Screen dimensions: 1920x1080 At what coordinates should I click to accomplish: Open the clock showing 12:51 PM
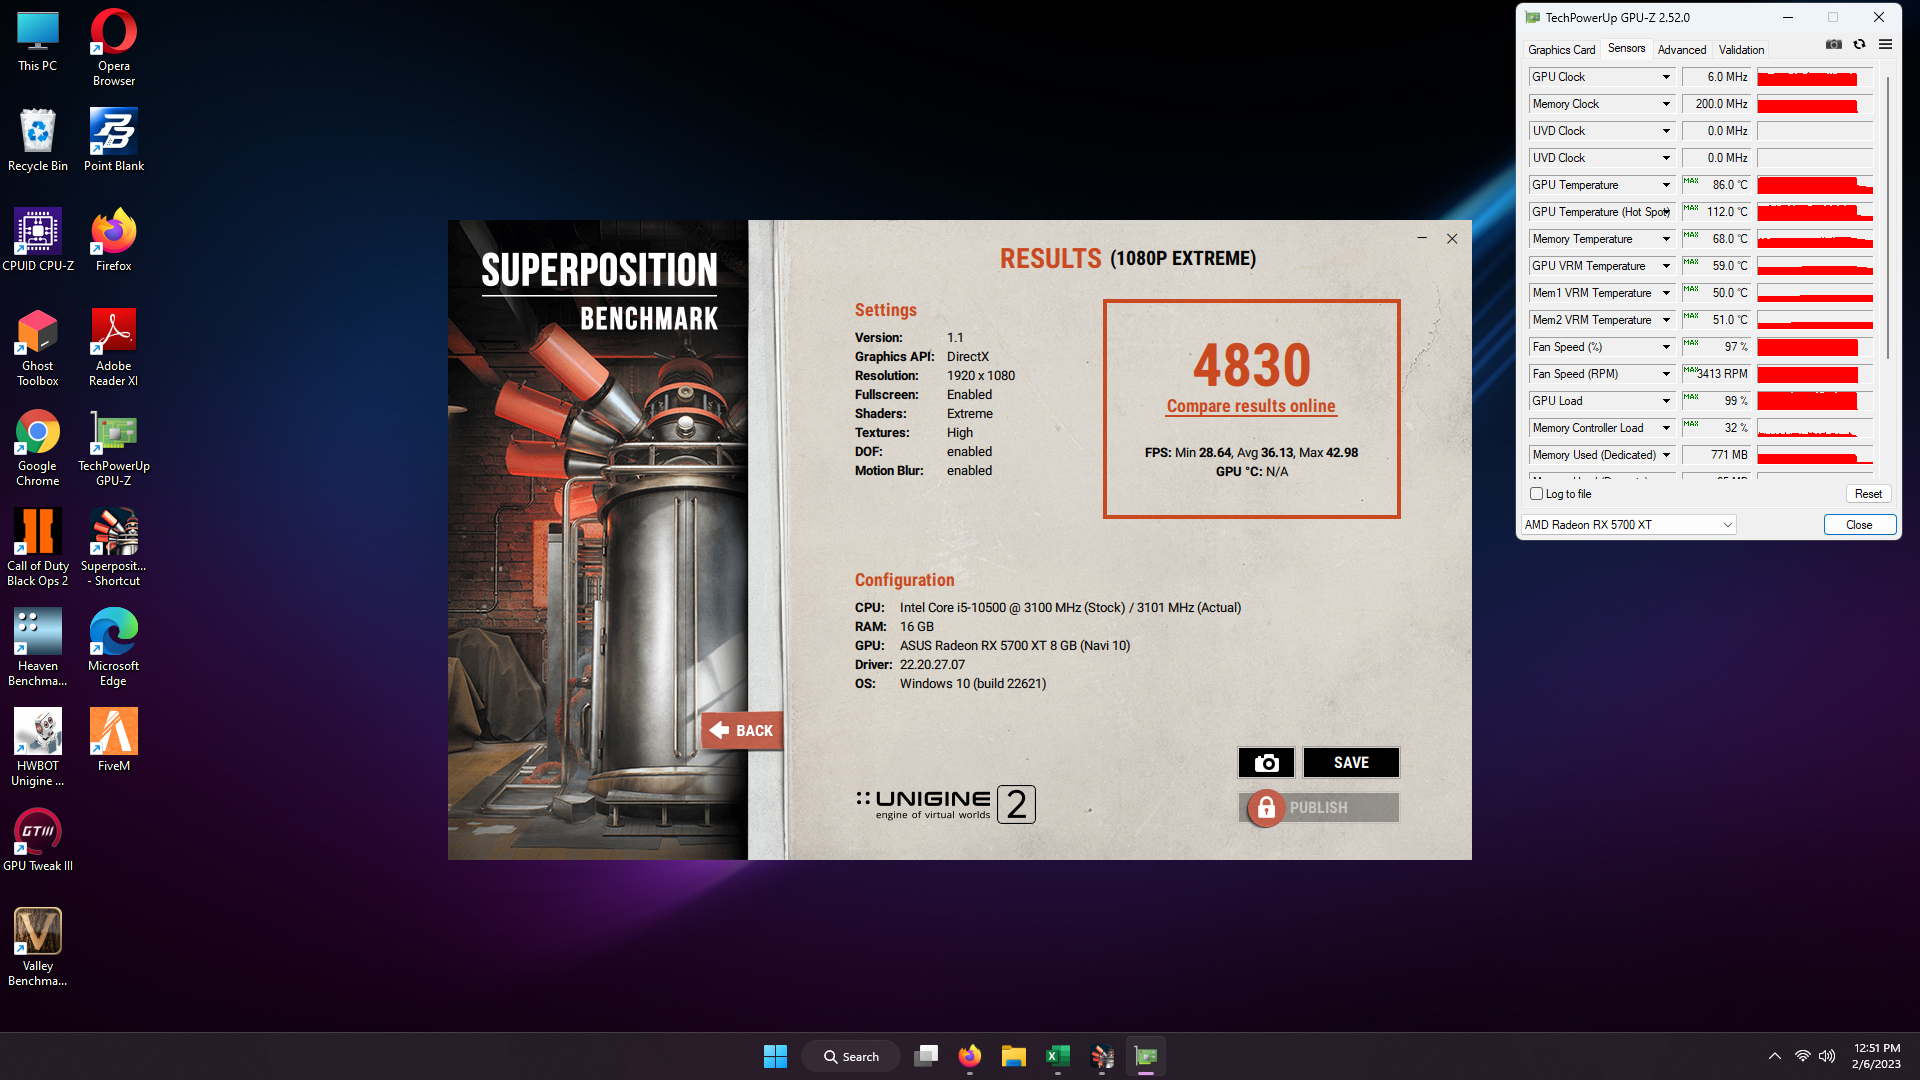(x=1876, y=1056)
